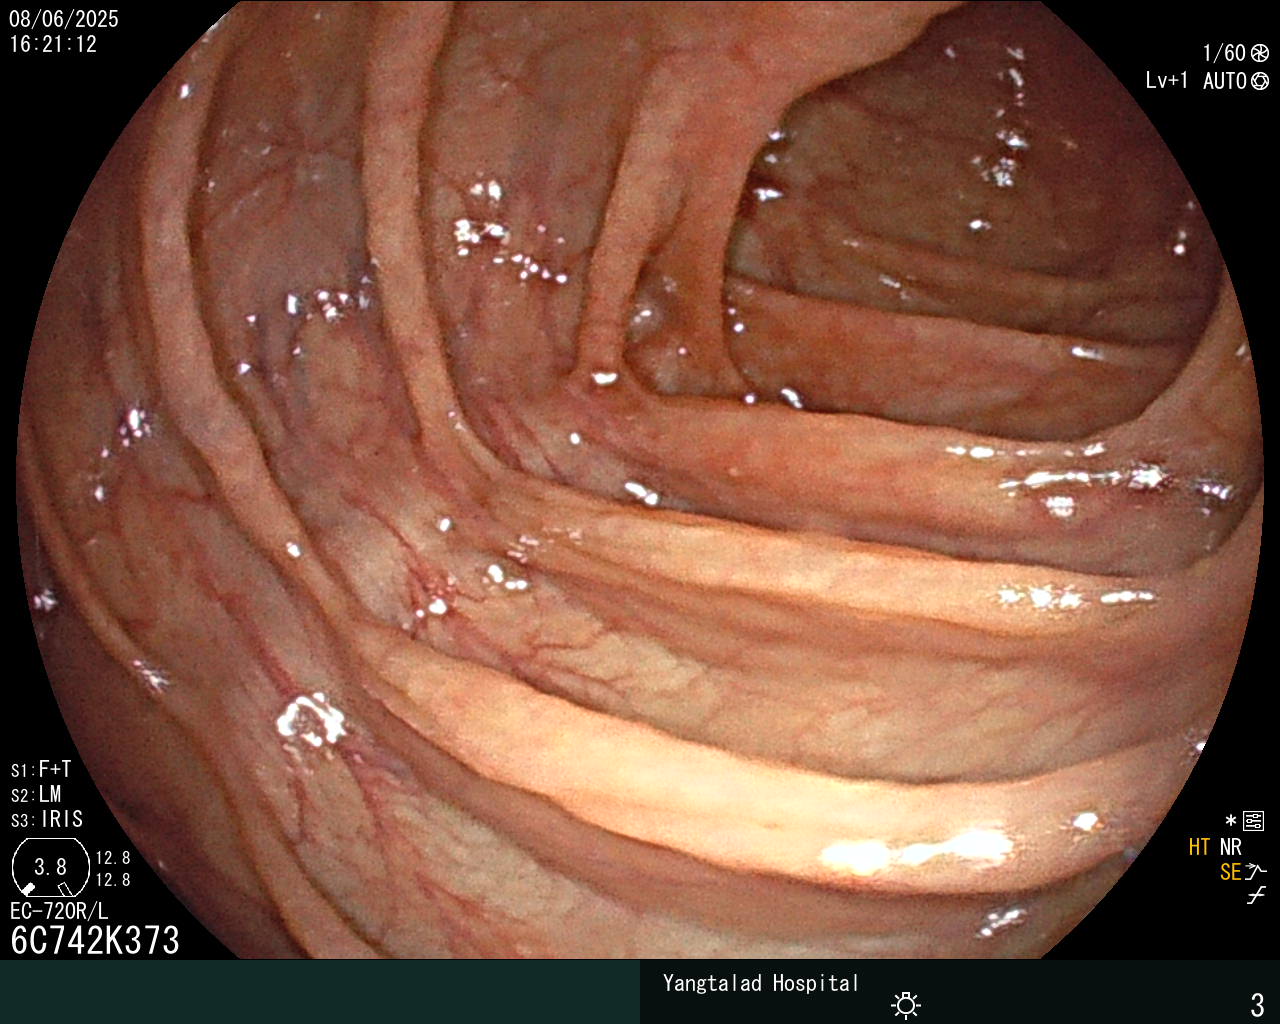Click the scope channel diagram showing 3.8
Image resolution: width=1280 pixels, height=1024 pixels.
[x=51, y=866]
